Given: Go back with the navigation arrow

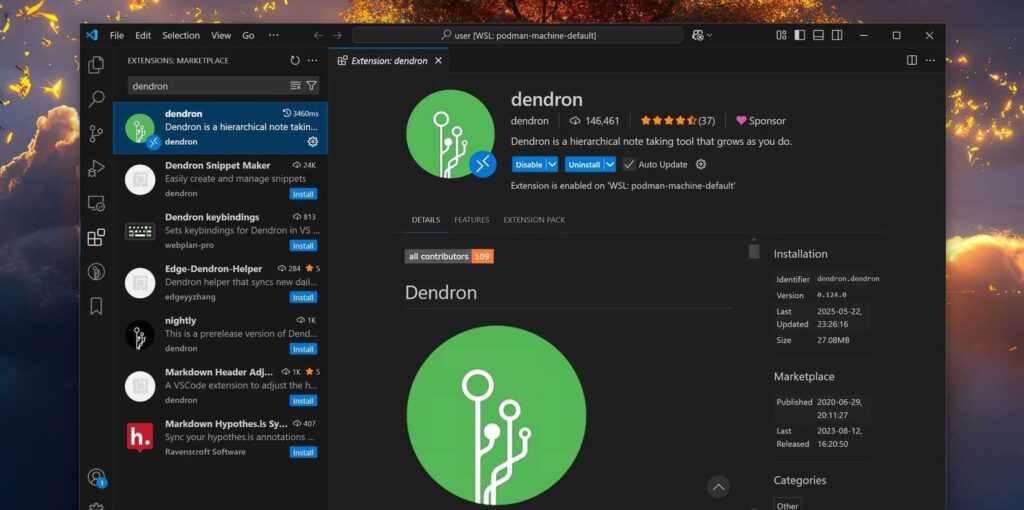Looking at the screenshot, I should [318, 35].
